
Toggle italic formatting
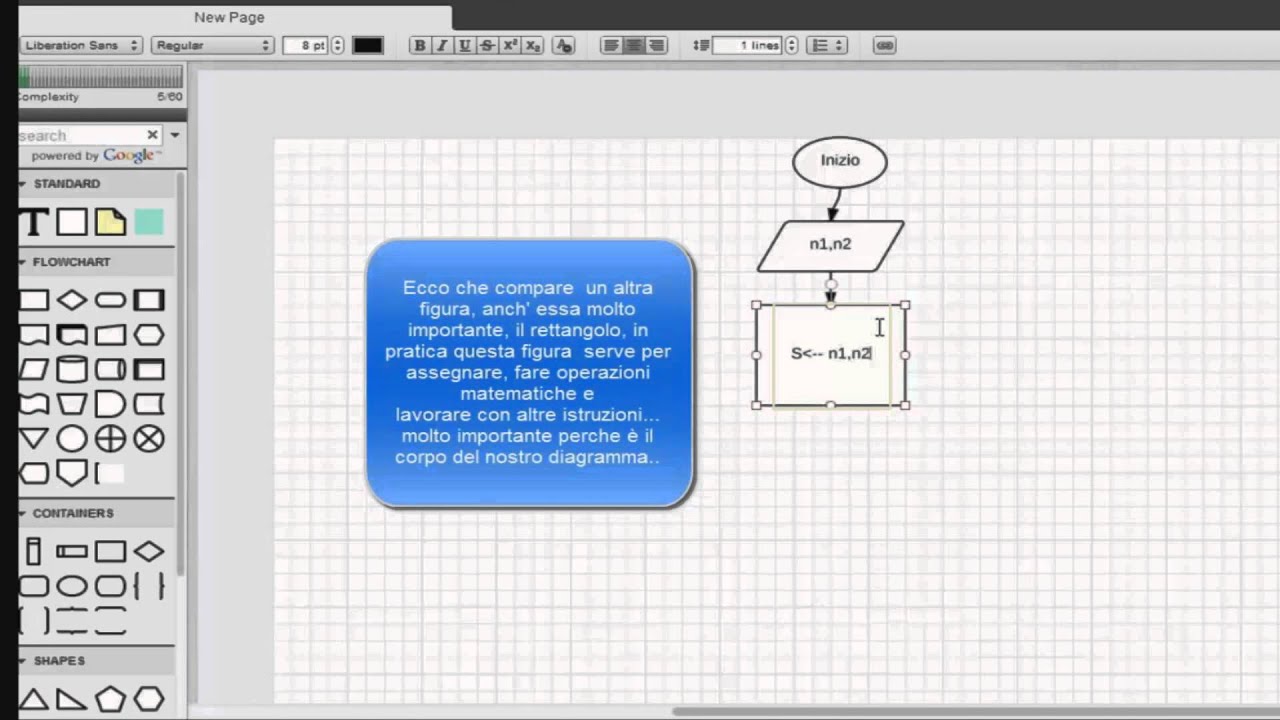click(x=441, y=45)
